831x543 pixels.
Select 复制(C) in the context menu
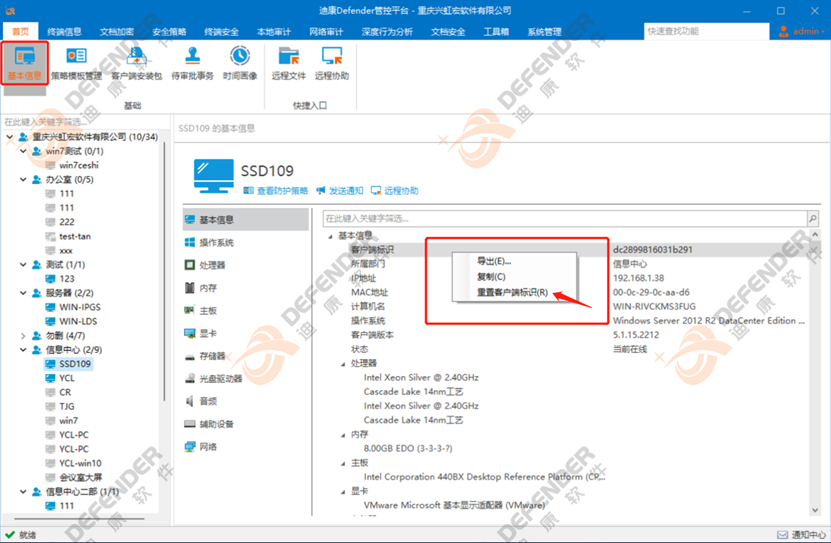pyautogui.click(x=491, y=277)
